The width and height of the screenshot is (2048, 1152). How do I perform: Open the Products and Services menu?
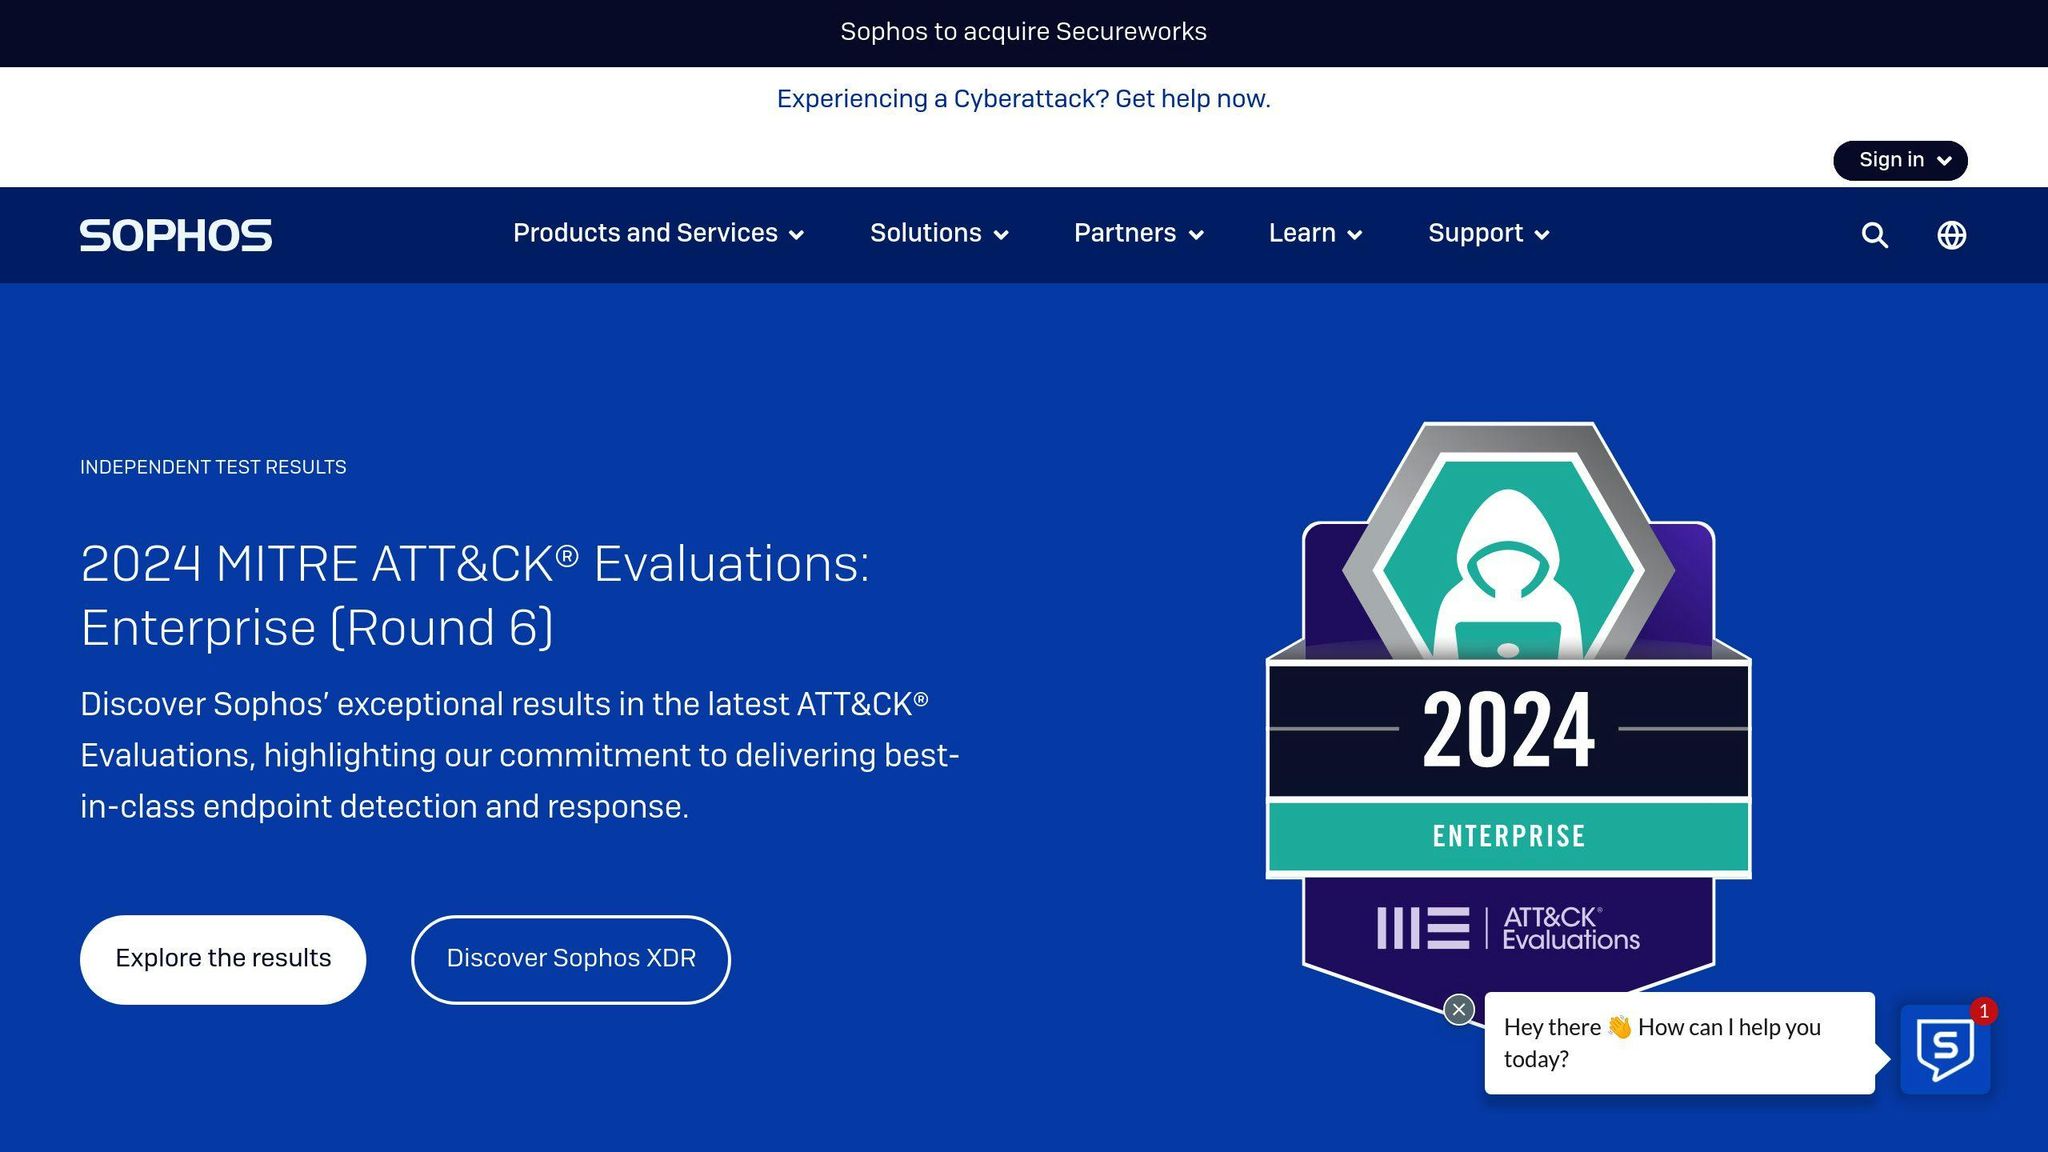click(658, 233)
